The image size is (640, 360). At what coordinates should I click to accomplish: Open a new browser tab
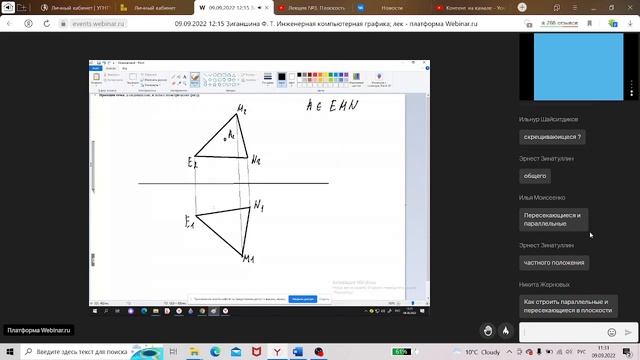pyautogui.click(x=522, y=7)
